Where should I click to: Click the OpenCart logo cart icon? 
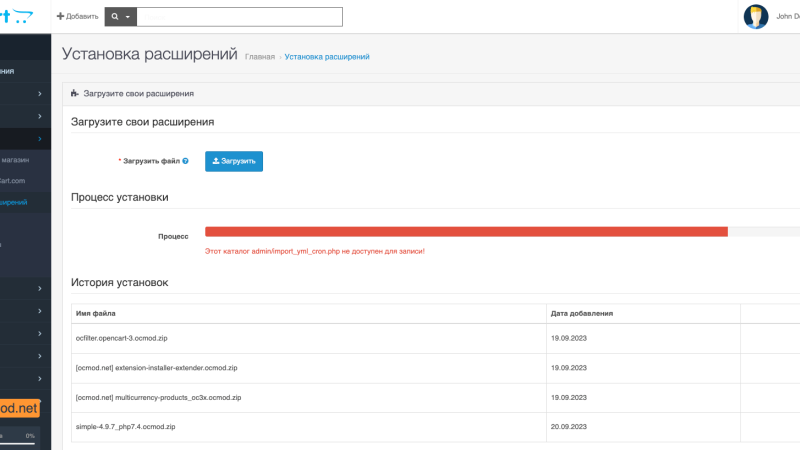[23, 16]
